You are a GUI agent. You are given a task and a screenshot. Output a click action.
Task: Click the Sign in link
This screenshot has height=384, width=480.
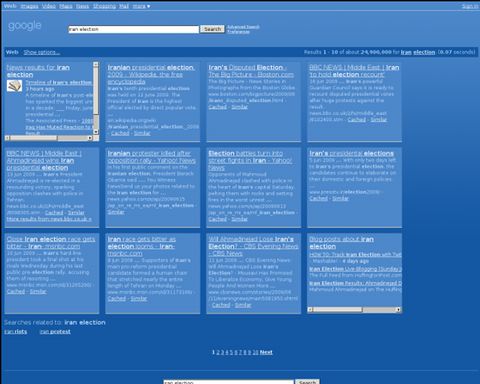coord(470,6)
